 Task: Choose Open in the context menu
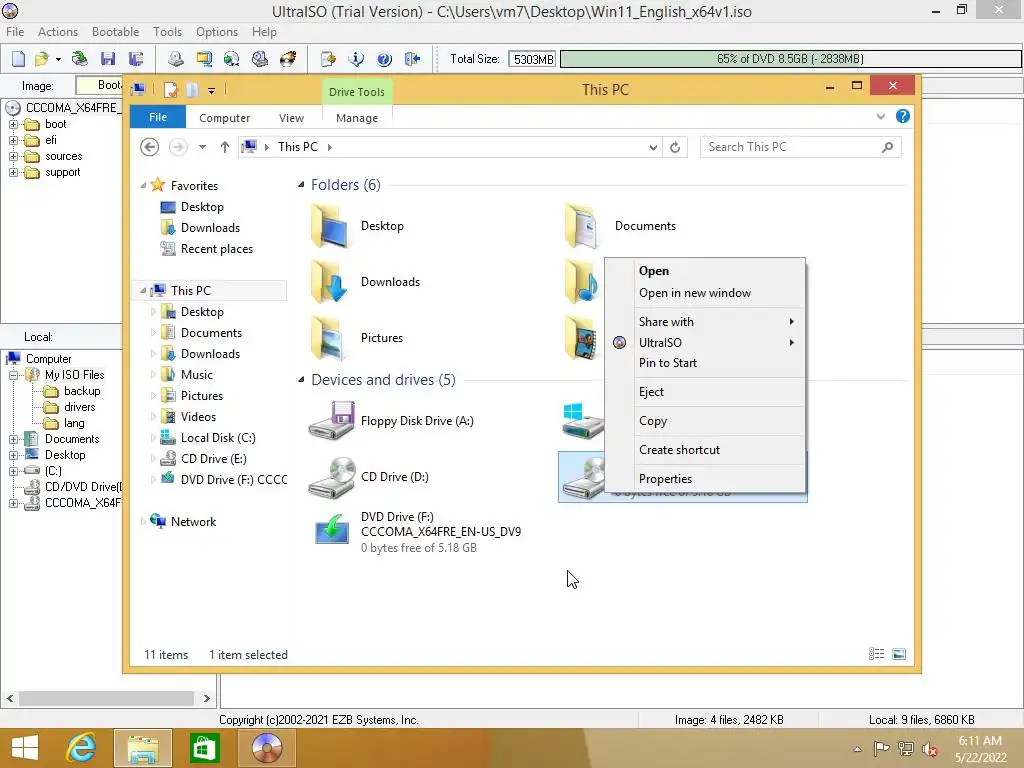(x=705, y=270)
